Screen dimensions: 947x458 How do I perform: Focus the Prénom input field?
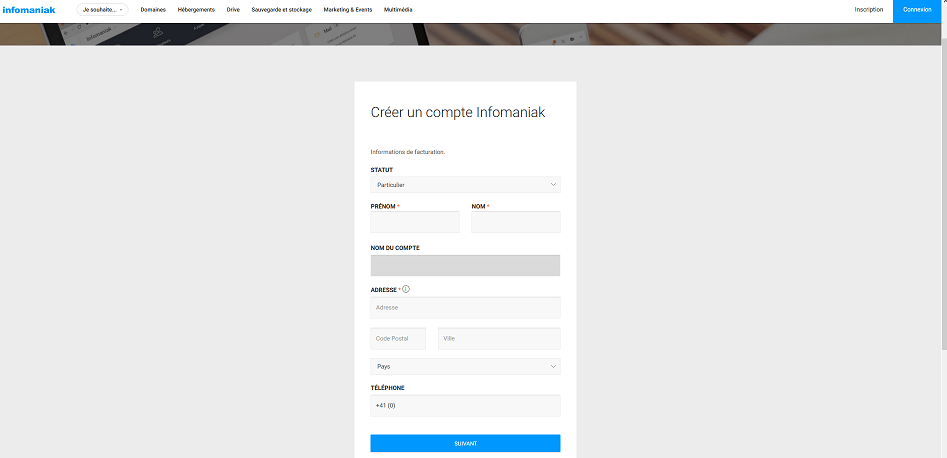415,222
